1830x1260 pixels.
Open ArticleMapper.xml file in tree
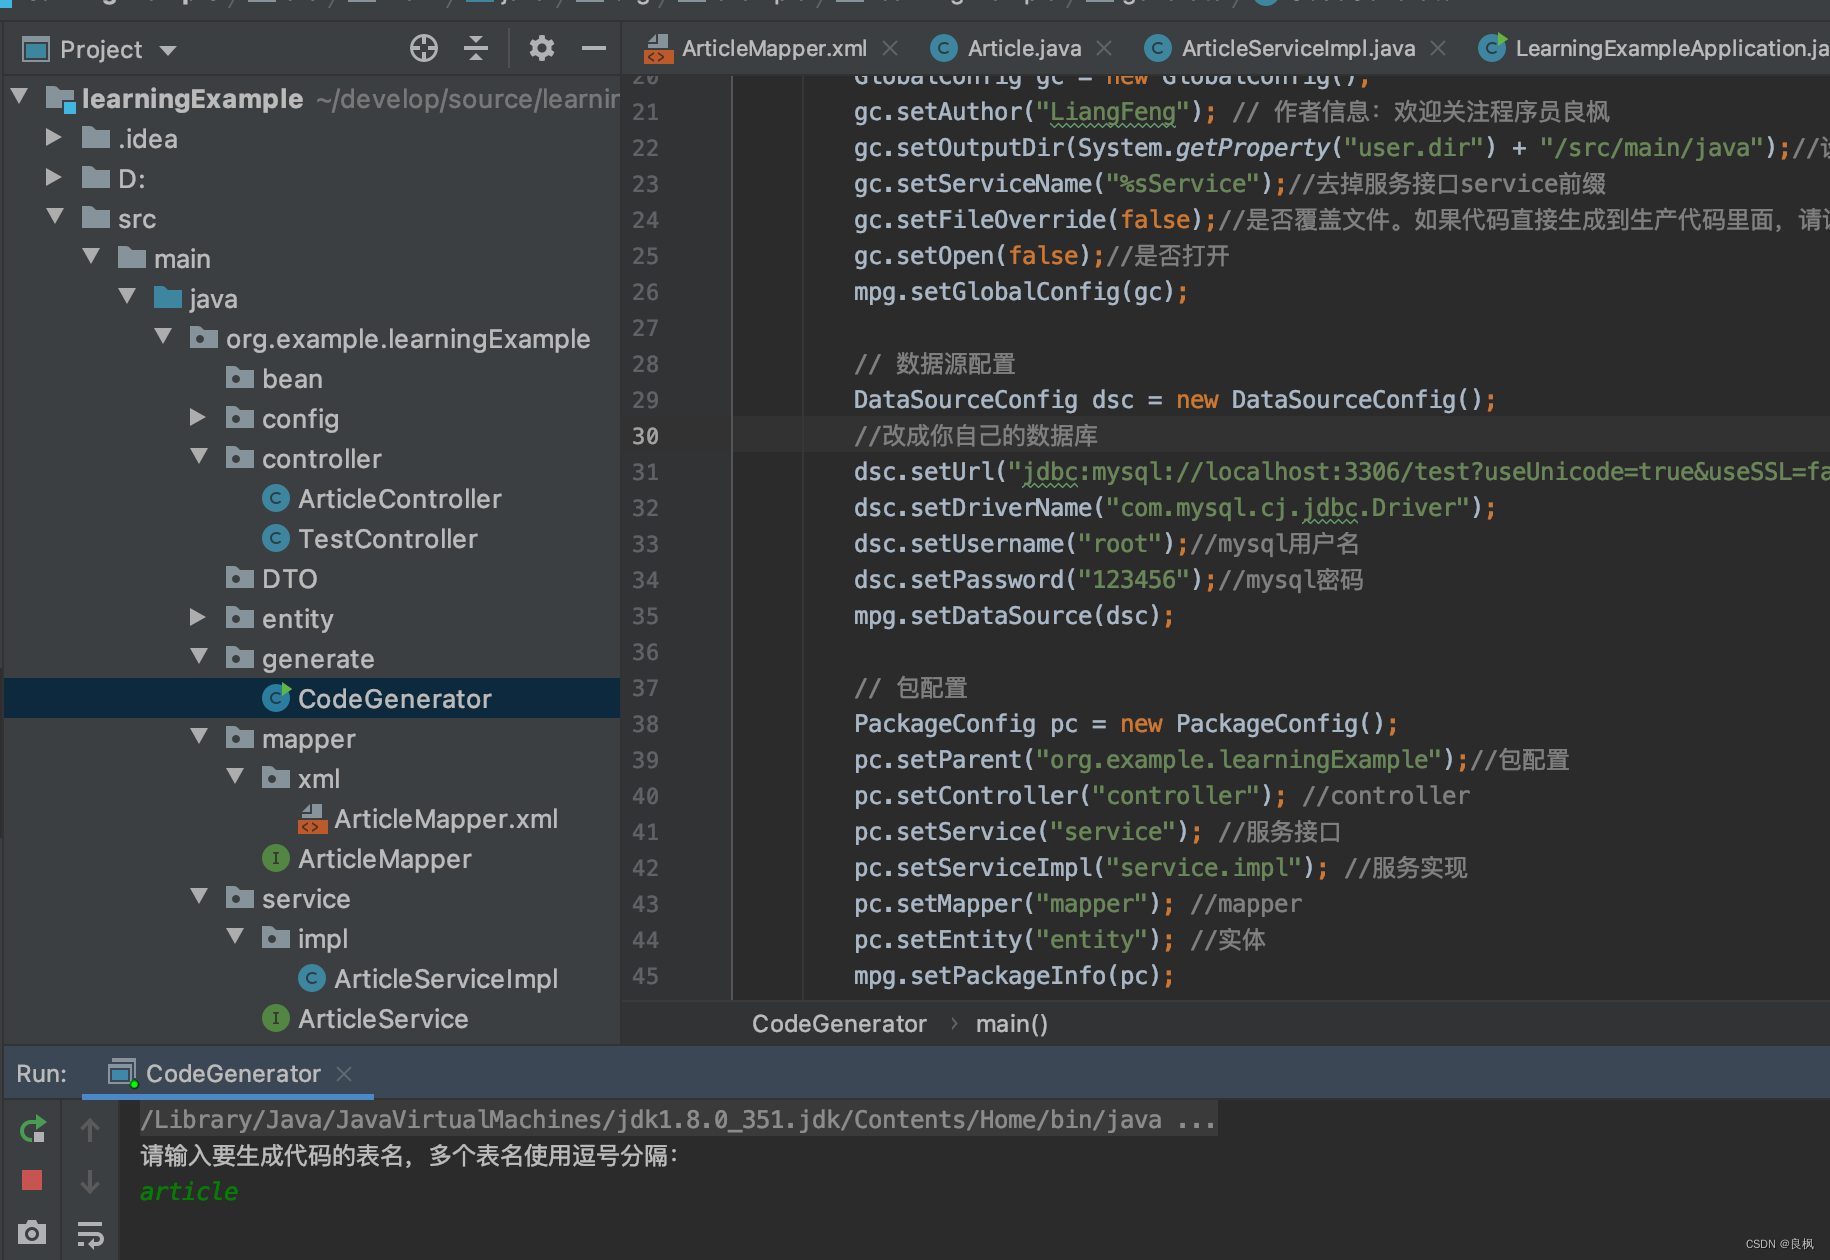pos(445,819)
